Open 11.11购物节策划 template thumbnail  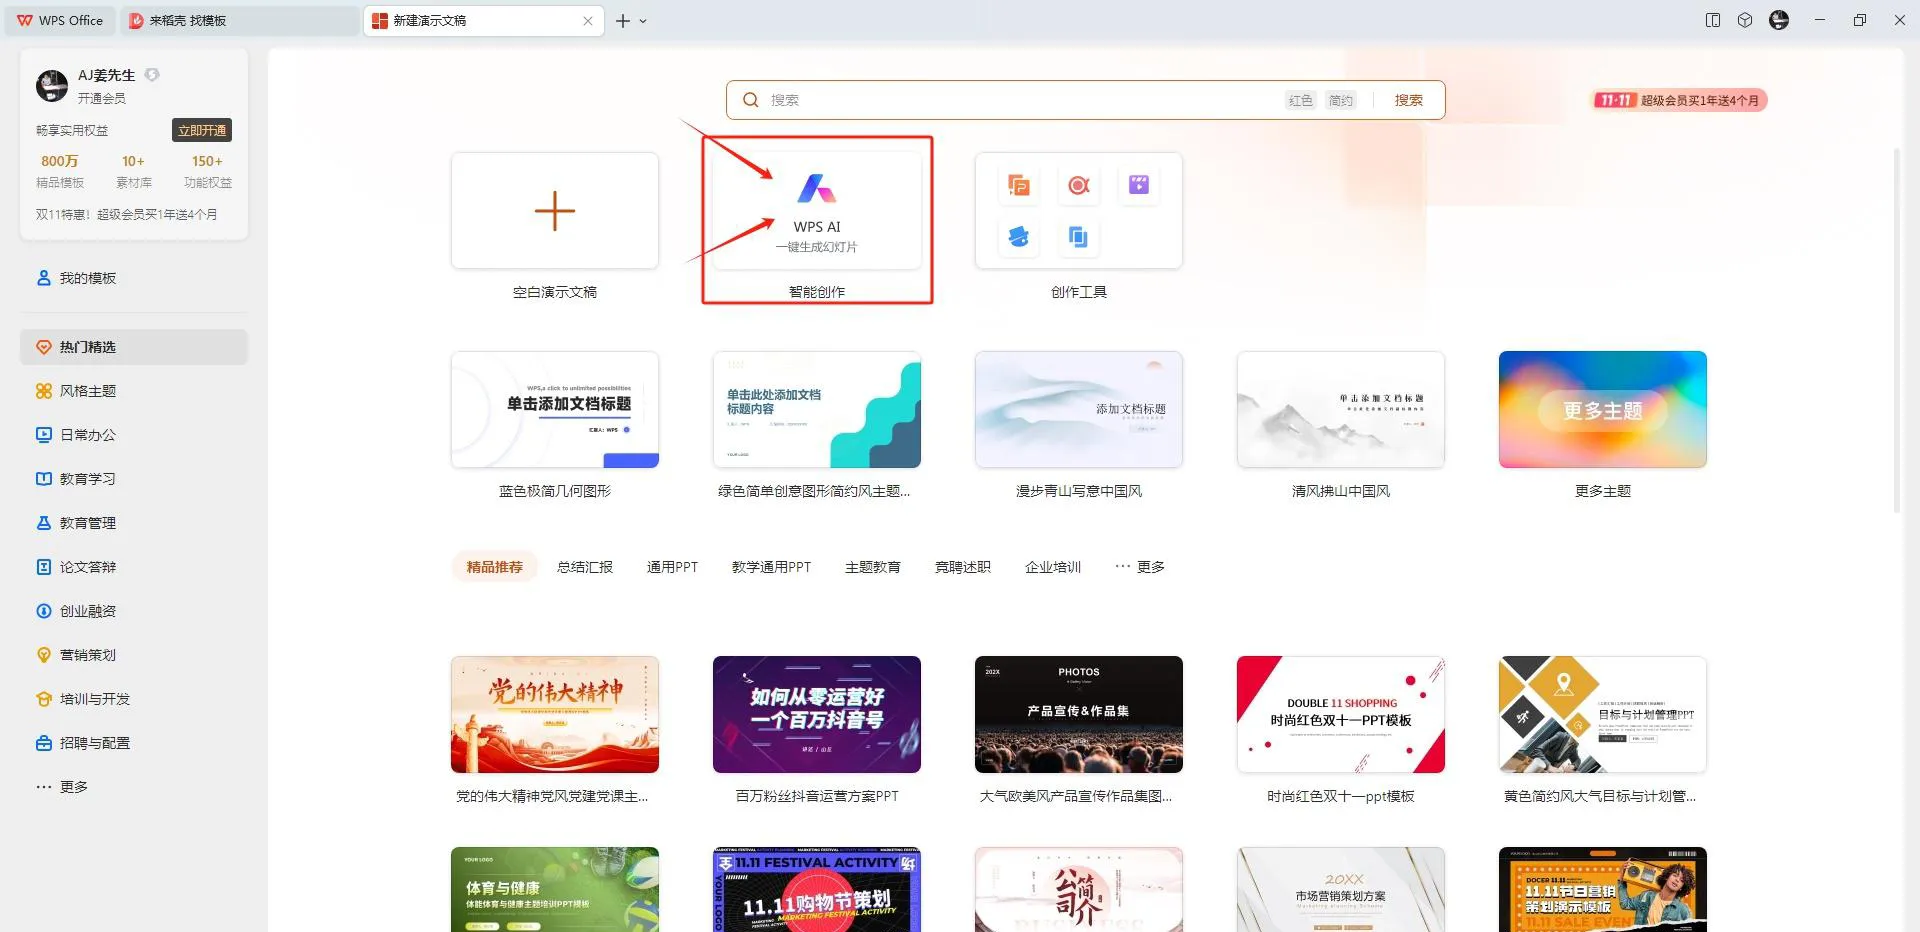click(817, 890)
